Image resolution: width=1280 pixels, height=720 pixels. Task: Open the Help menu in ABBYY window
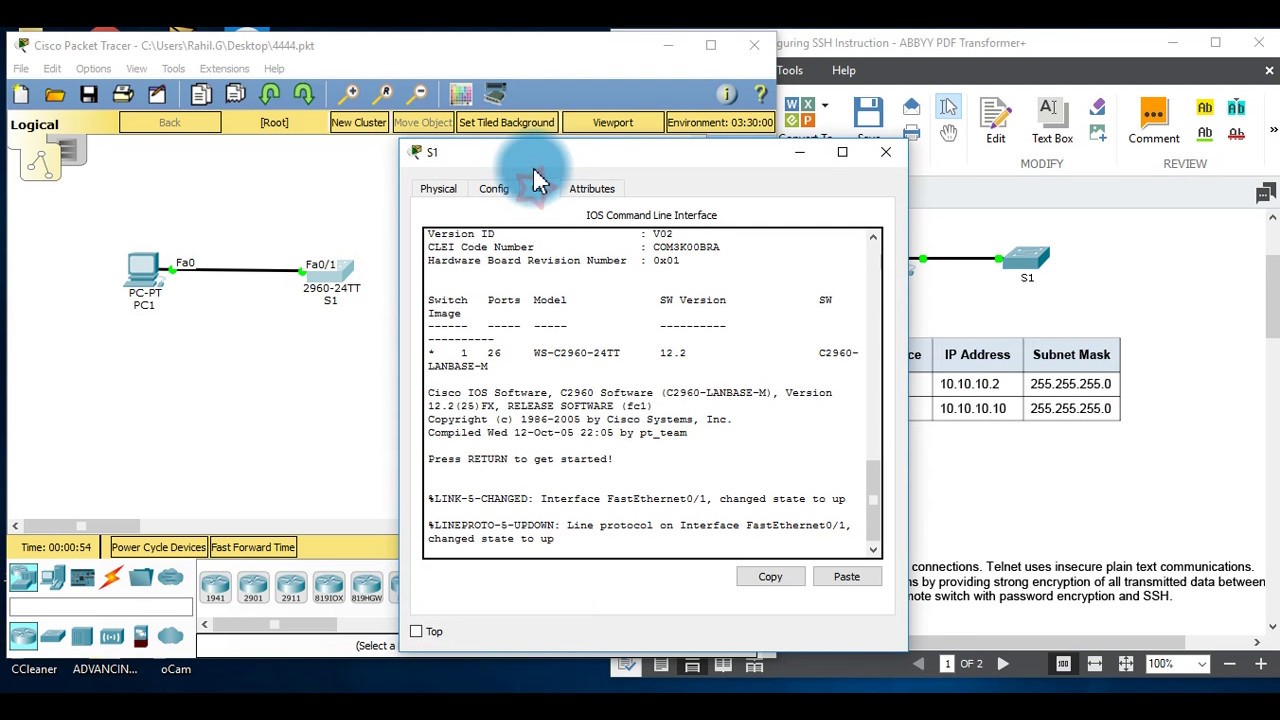844,70
